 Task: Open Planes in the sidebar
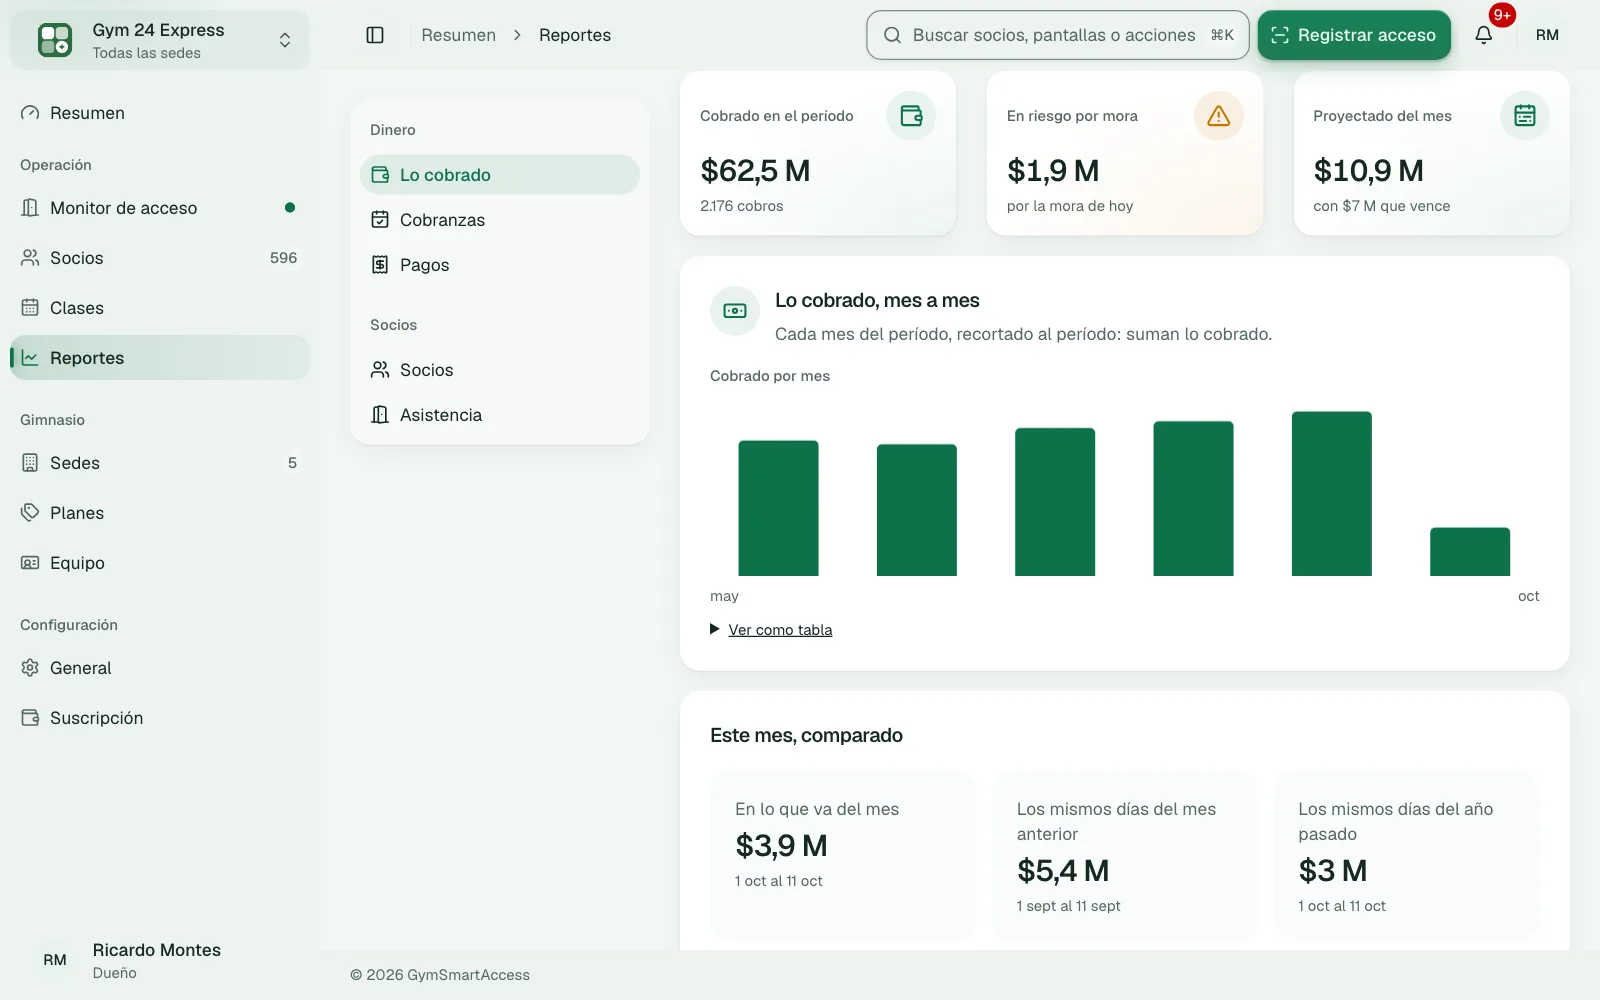(x=160, y=513)
